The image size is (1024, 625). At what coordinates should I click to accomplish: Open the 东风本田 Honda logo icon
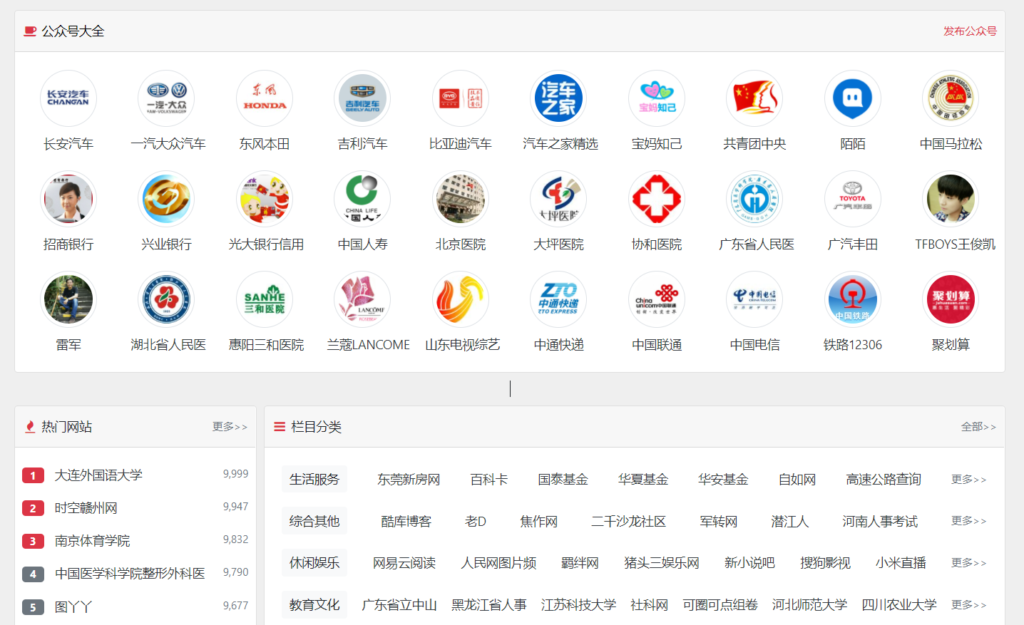point(264,98)
